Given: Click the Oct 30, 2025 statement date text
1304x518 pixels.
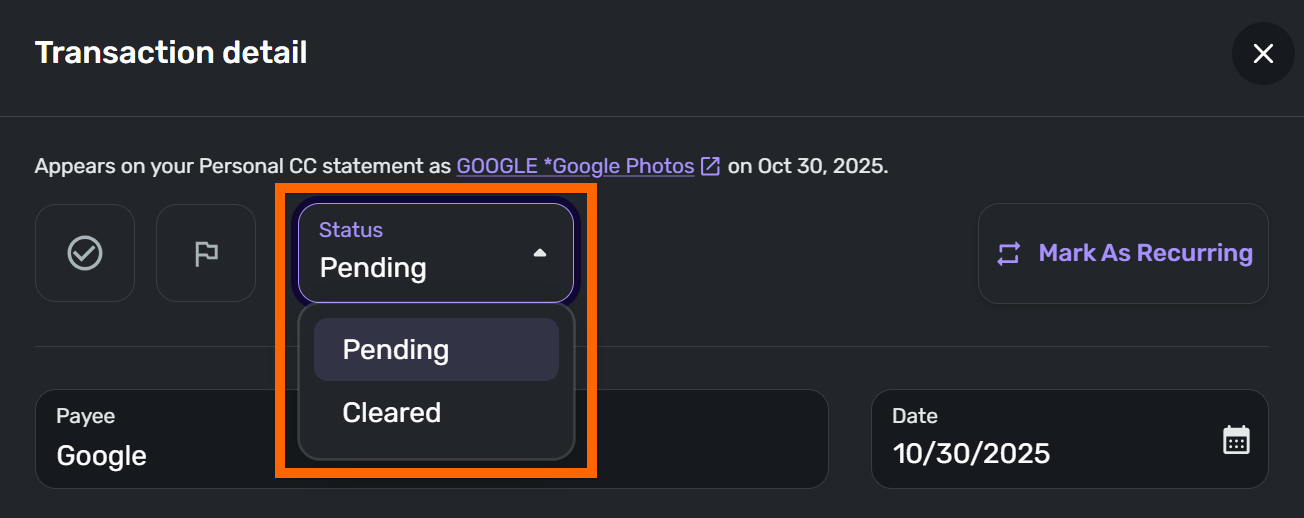Looking at the screenshot, I should 821,166.
